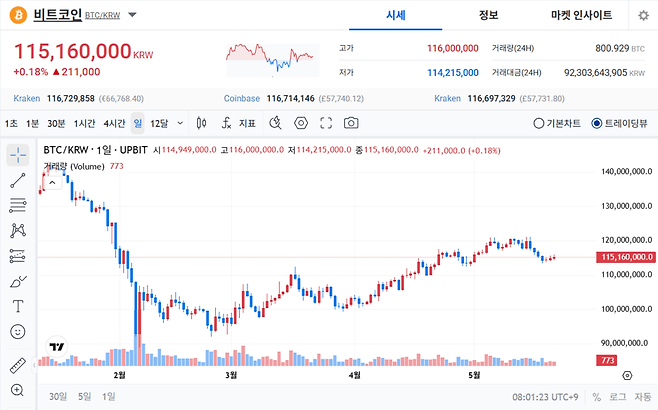Select 기본차트 radio option
The width and height of the screenshot is (658, 410).
[557, 123]
